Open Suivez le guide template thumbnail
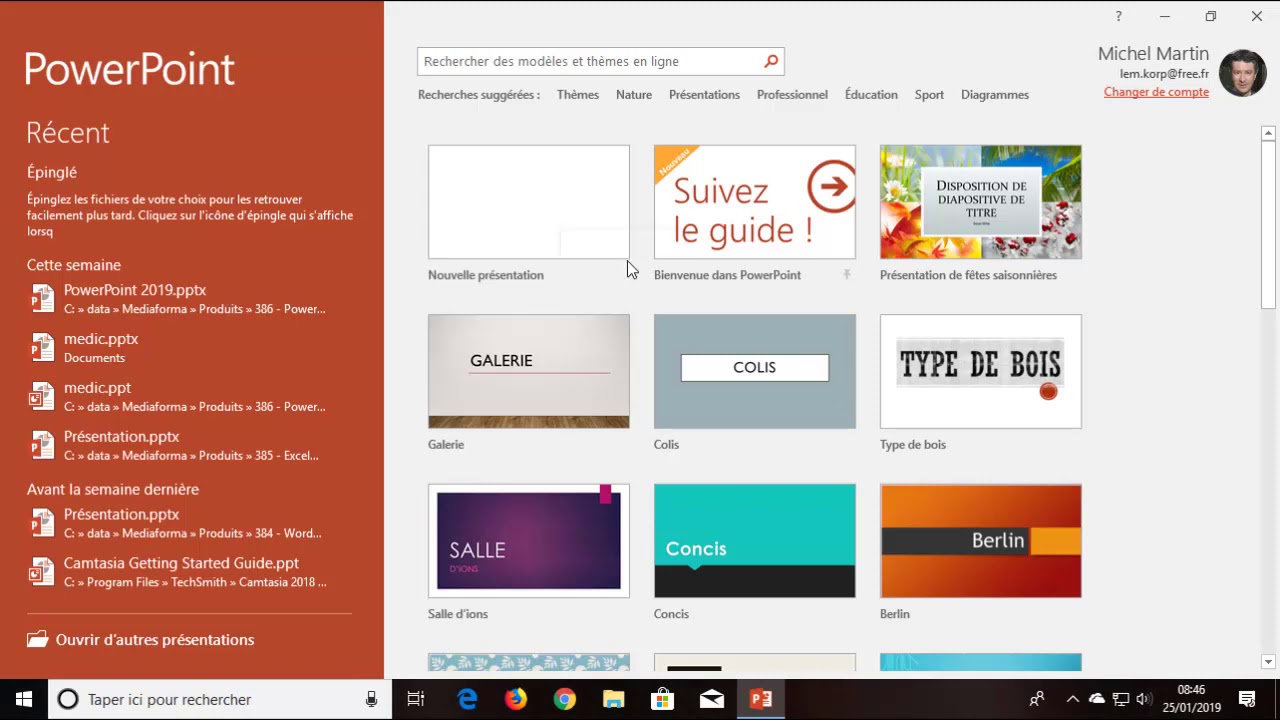The image size is (1280, 720). 755,202
